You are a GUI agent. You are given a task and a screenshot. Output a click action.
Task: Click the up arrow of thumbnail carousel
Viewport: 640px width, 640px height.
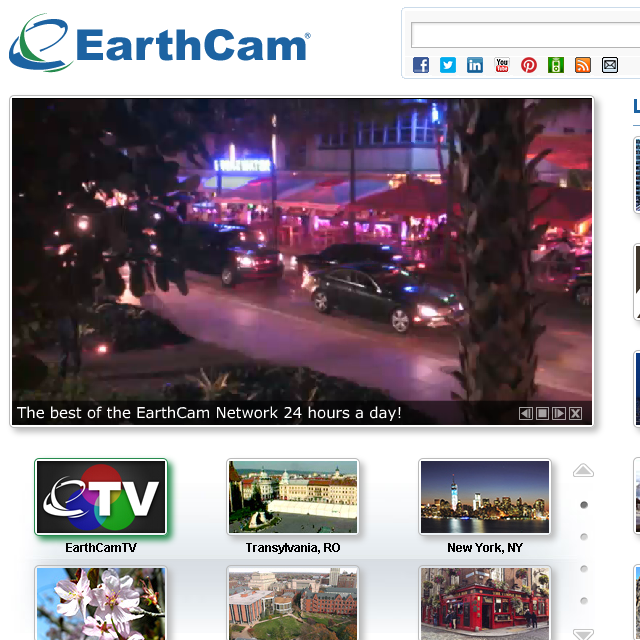tap(583, 471)
